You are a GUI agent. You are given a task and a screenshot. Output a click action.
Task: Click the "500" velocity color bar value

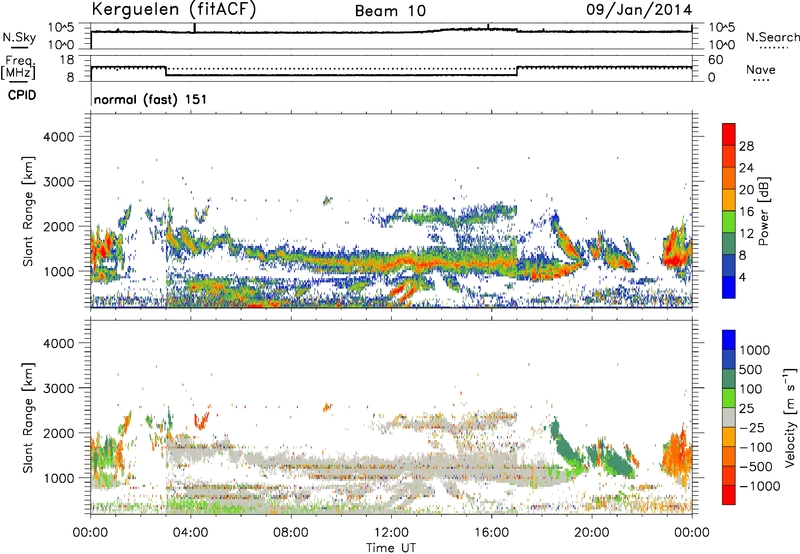click(x=751, y=370)
